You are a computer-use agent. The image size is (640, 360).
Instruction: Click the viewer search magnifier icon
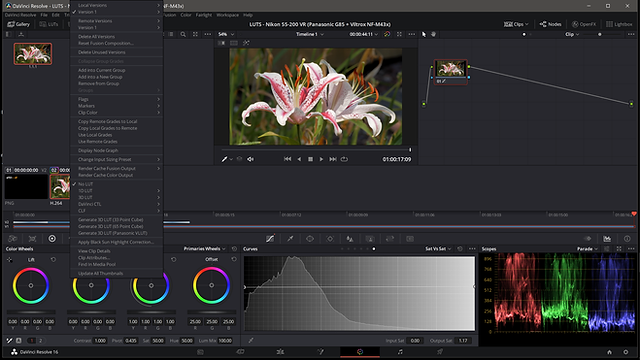183,34
